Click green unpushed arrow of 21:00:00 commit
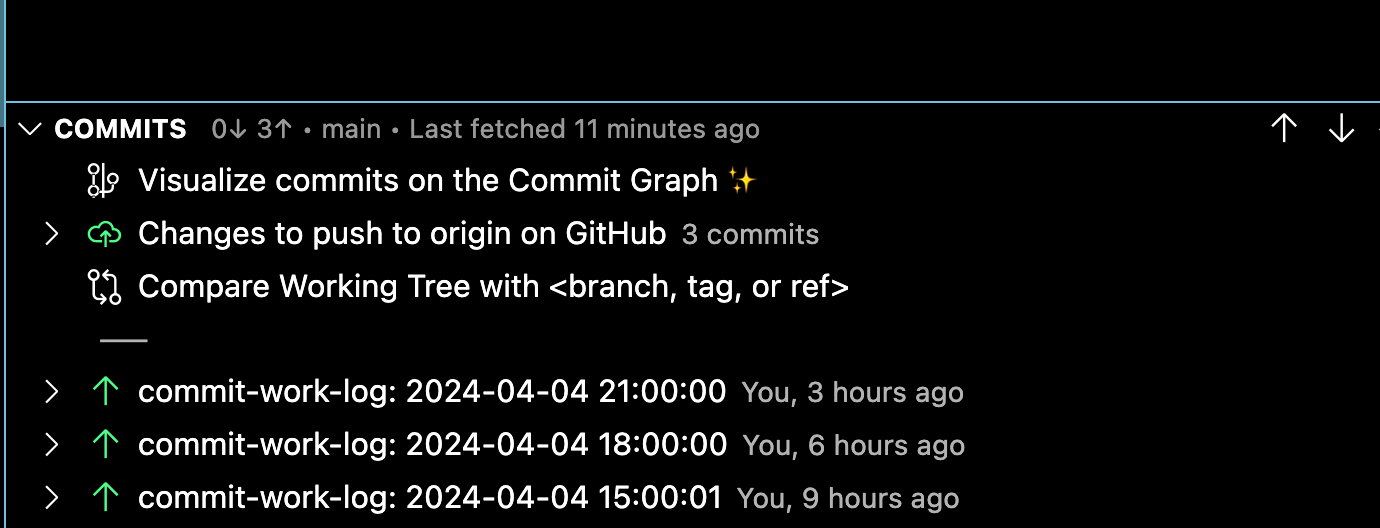 coord(104,392)
